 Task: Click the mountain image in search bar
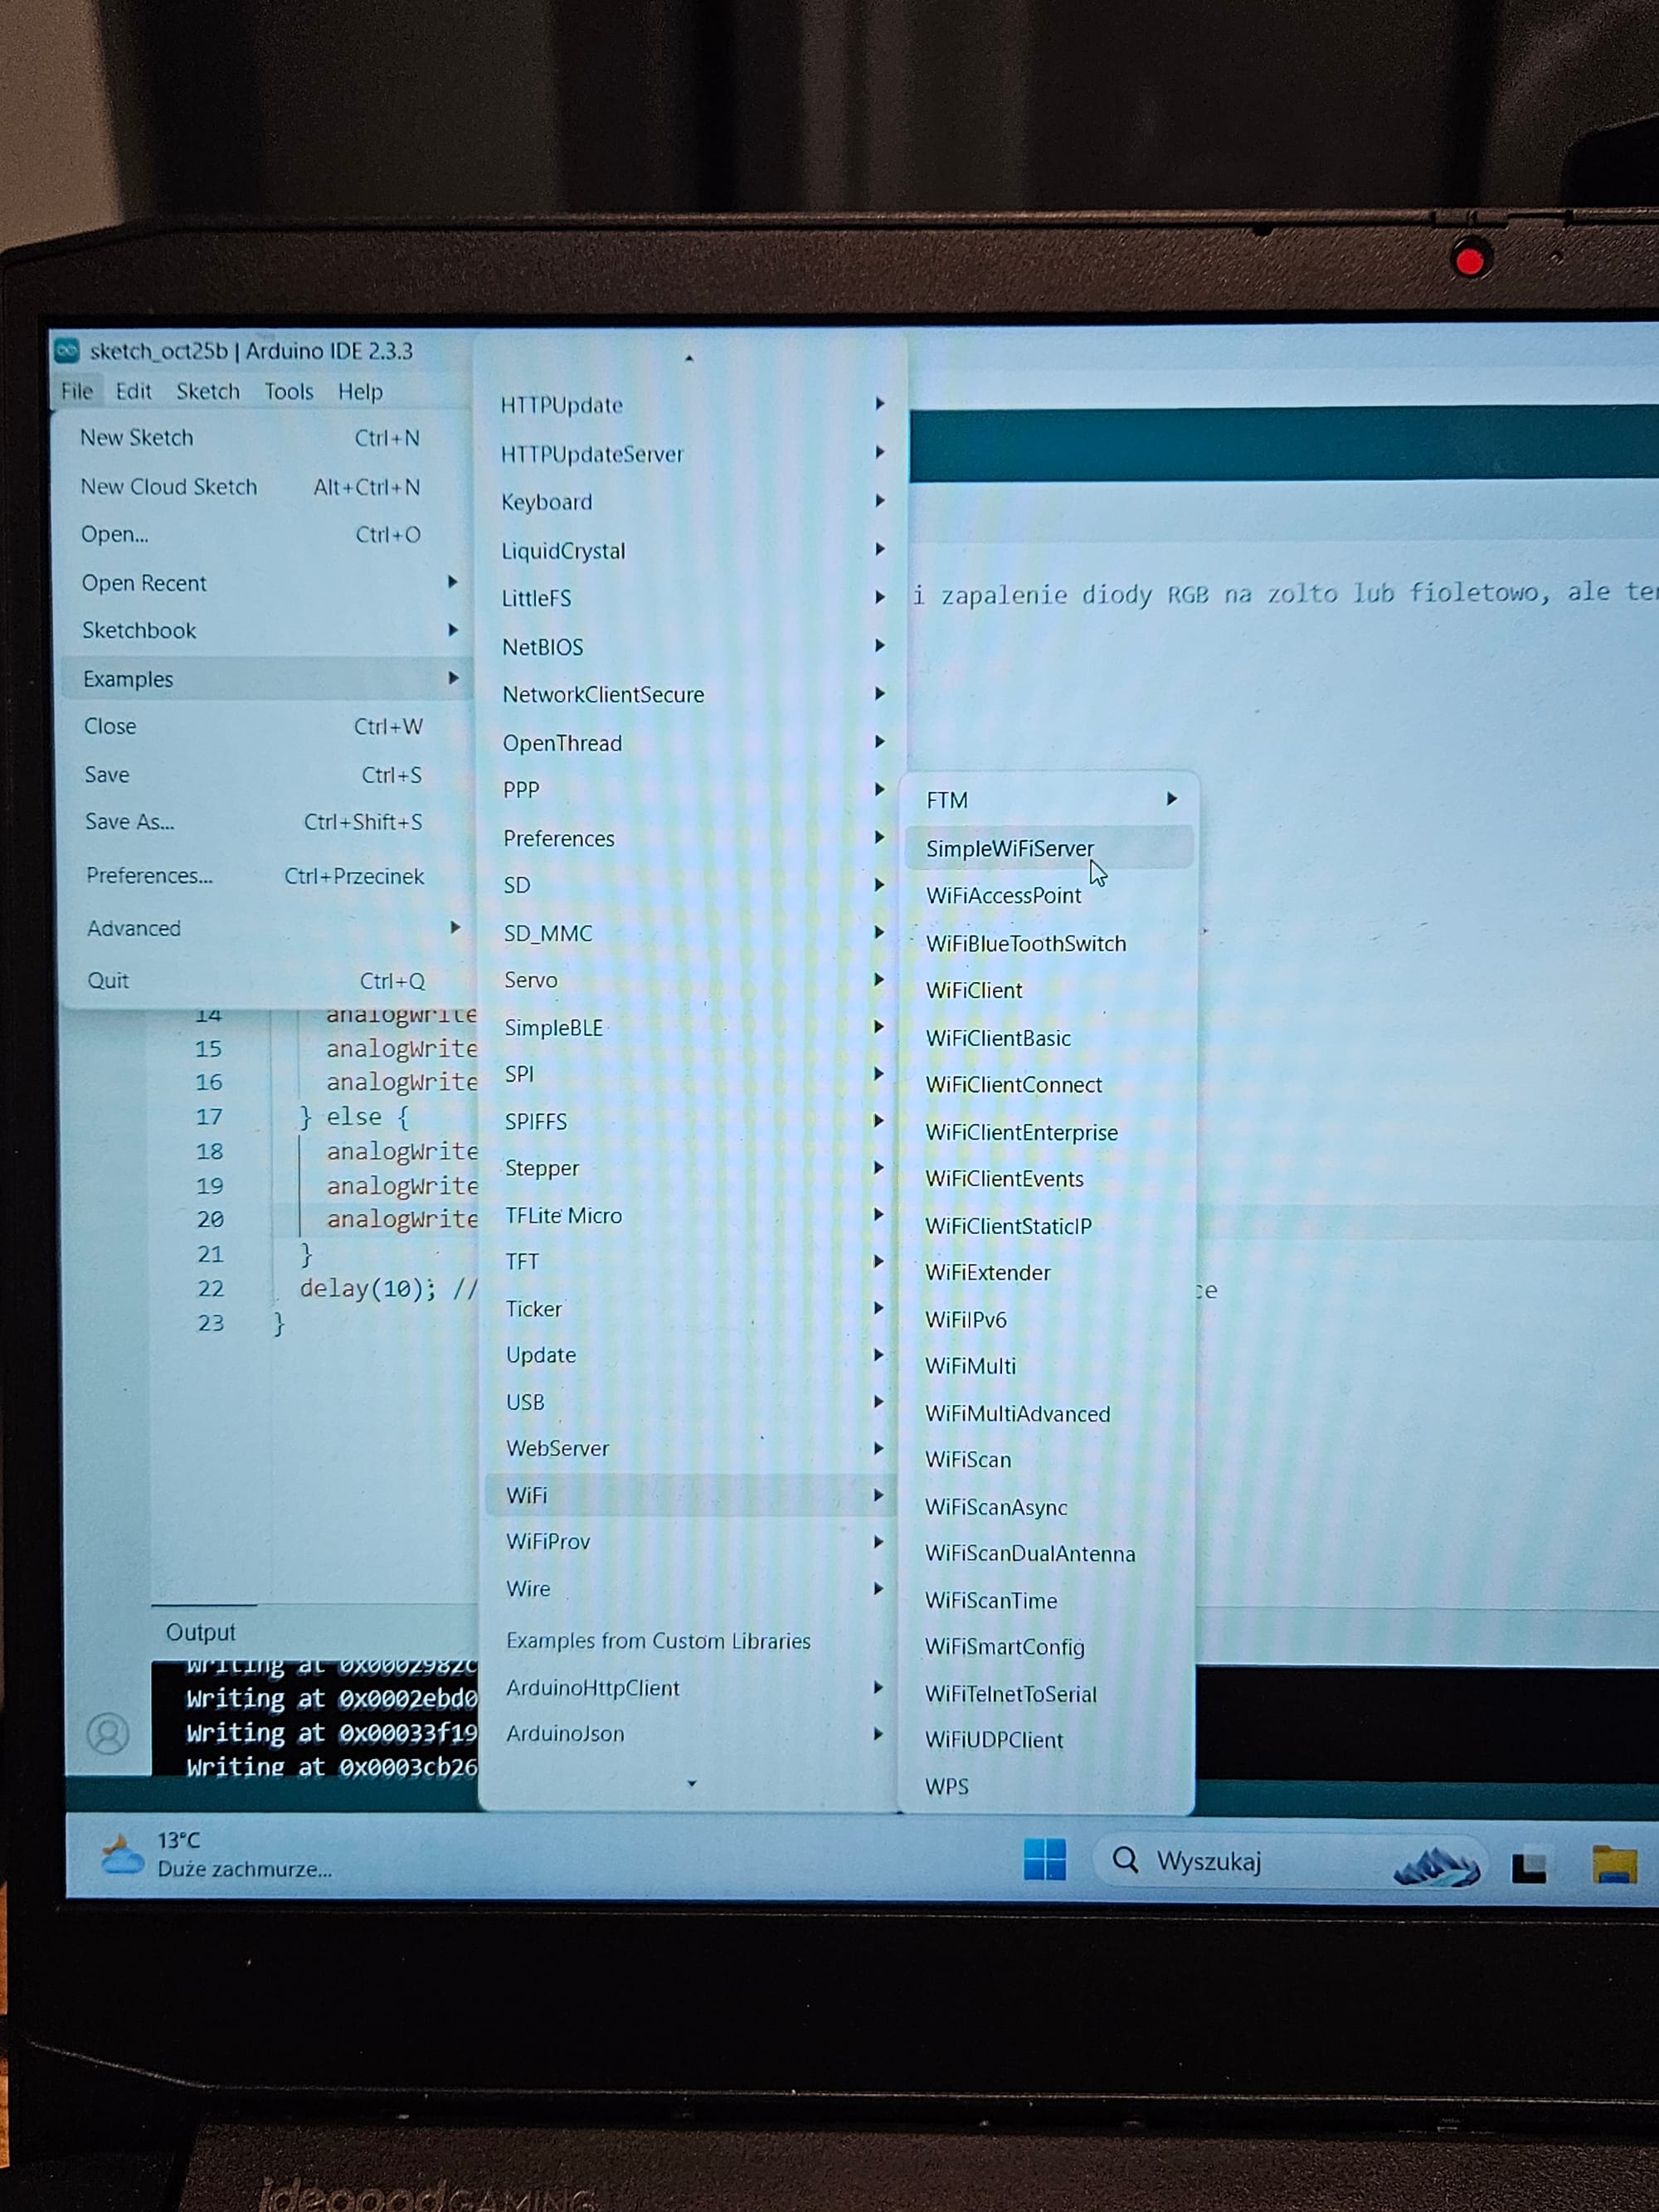click(1436, 1866)
